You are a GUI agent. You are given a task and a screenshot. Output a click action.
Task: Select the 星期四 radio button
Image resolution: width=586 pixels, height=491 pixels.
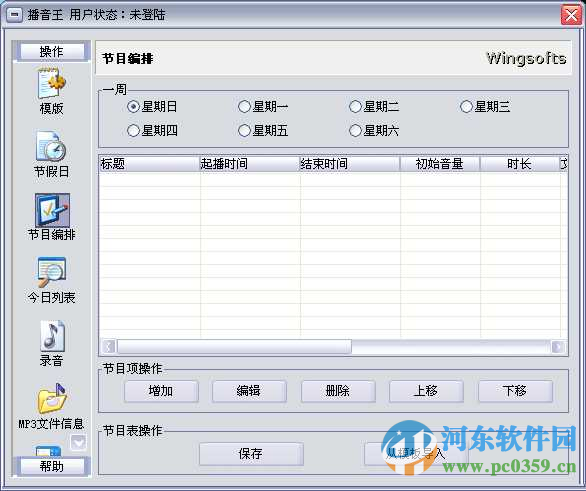[x=133, y=131]
